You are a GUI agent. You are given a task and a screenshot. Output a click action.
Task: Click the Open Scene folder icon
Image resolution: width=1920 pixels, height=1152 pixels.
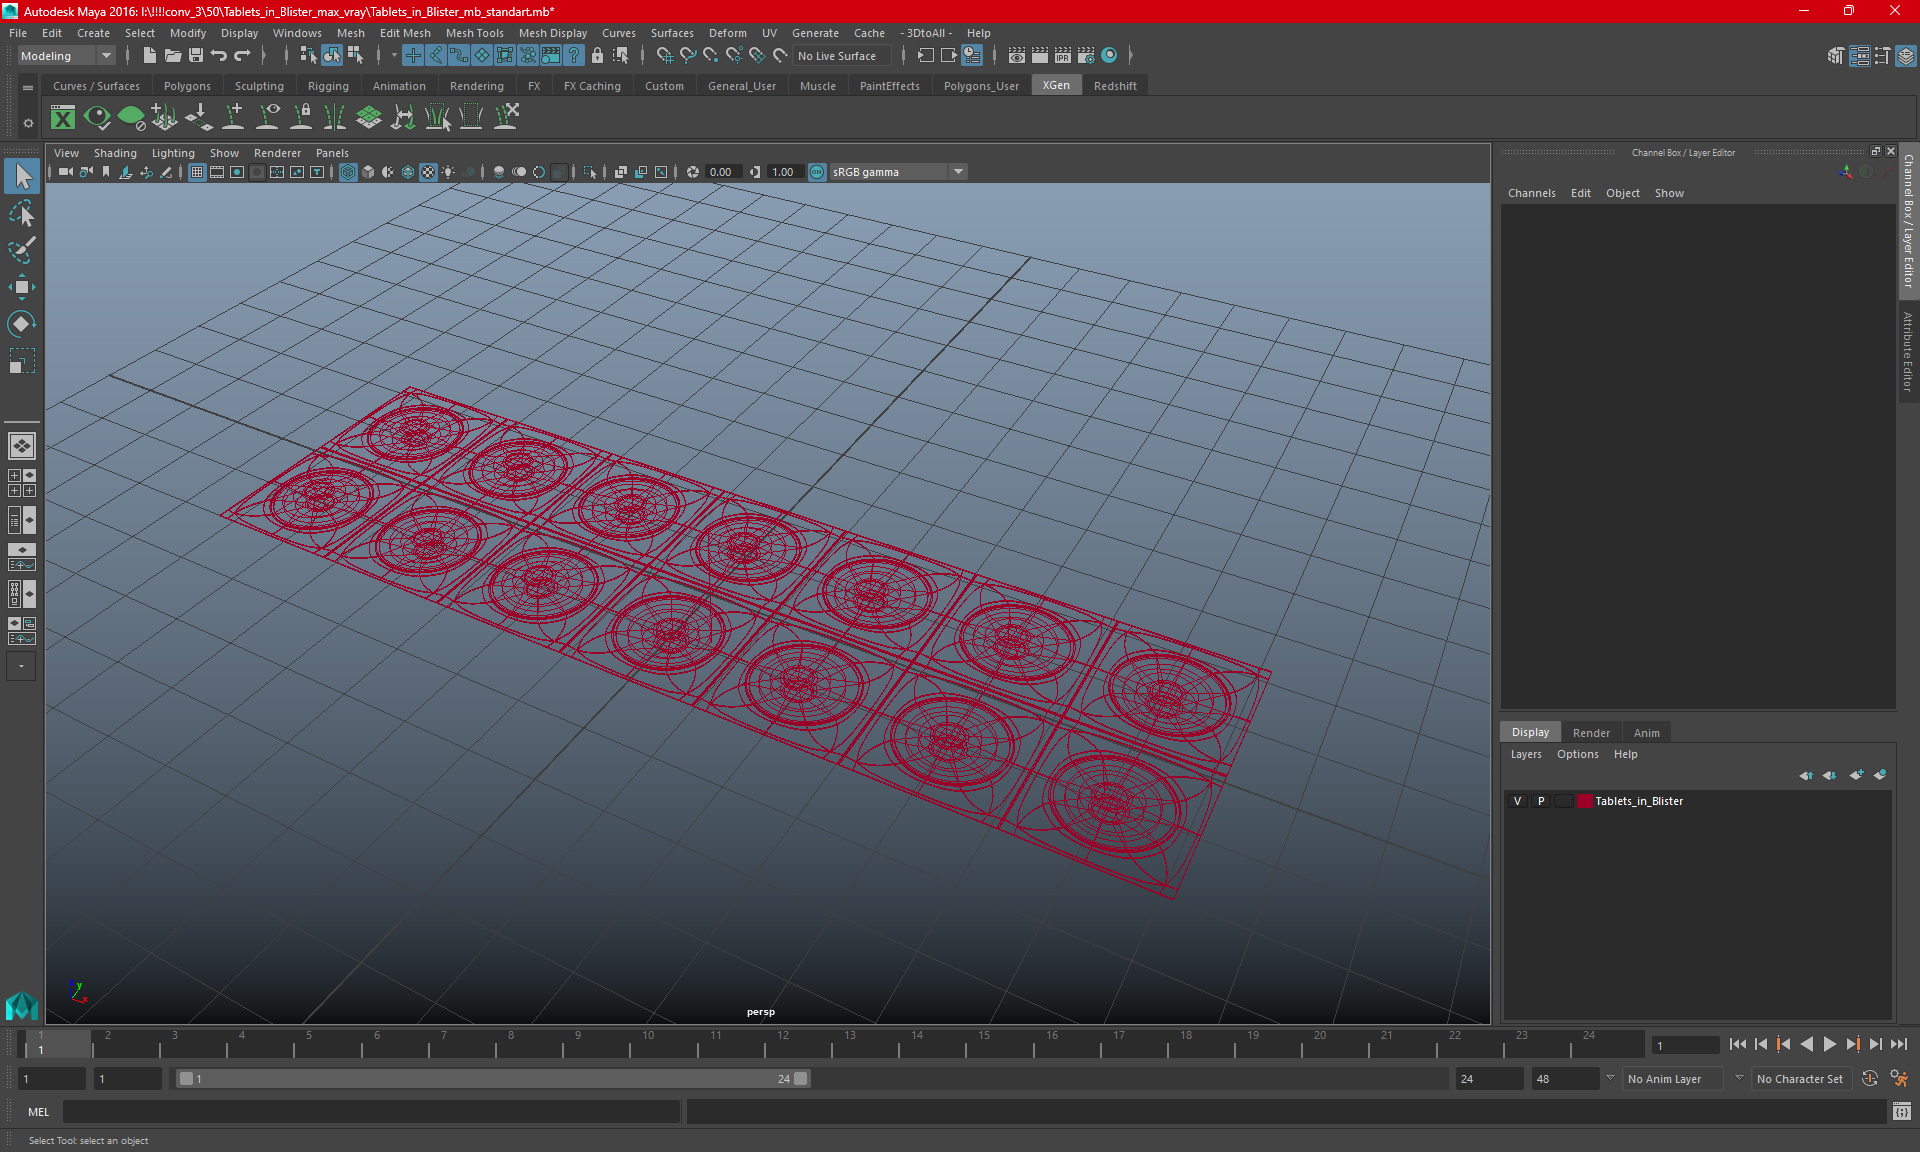tap(172, 56)
